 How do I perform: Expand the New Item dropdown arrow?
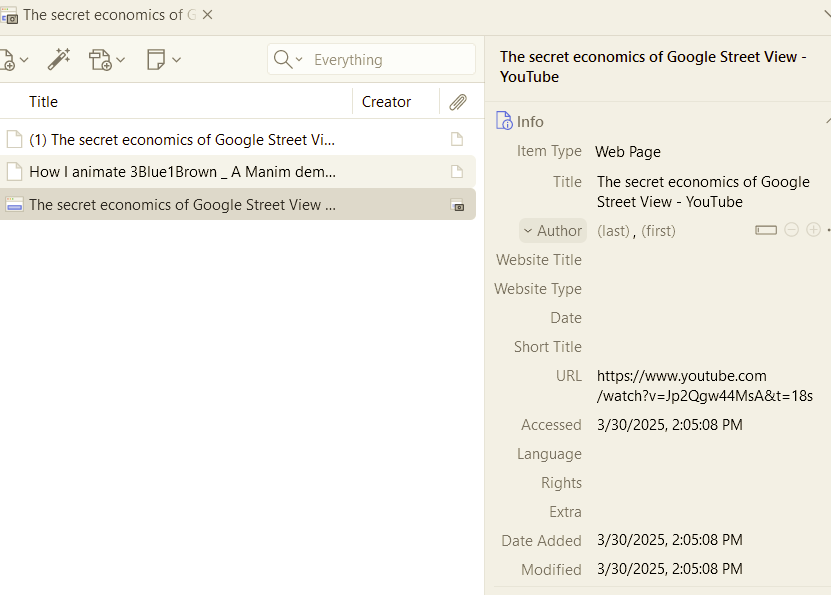coord(24,60)
